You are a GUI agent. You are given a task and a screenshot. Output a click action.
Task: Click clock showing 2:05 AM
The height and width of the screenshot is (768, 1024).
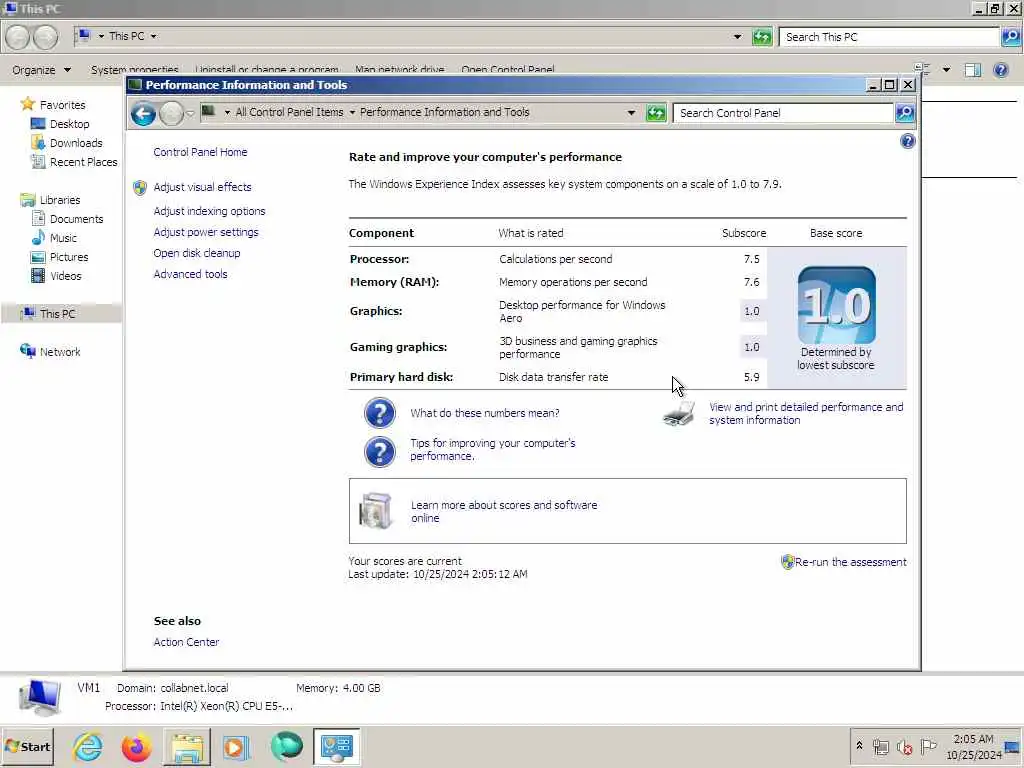pos(974,739)
